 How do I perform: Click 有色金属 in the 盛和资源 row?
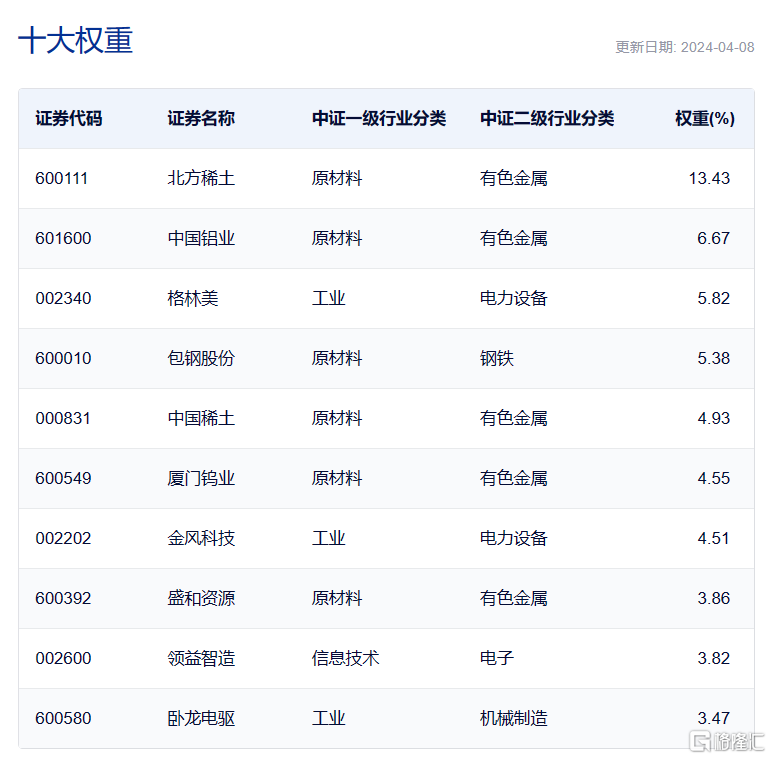pos(514,599)
